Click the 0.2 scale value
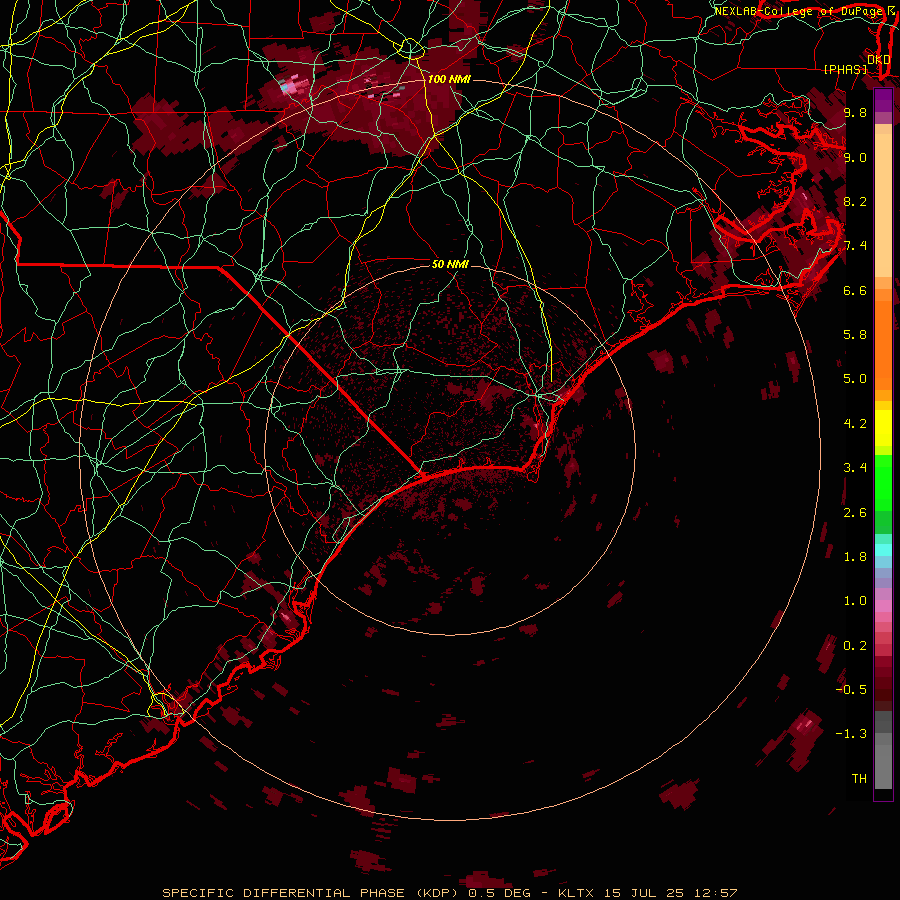The width and height of the screenshot is (900, 900). coord(855,646)
